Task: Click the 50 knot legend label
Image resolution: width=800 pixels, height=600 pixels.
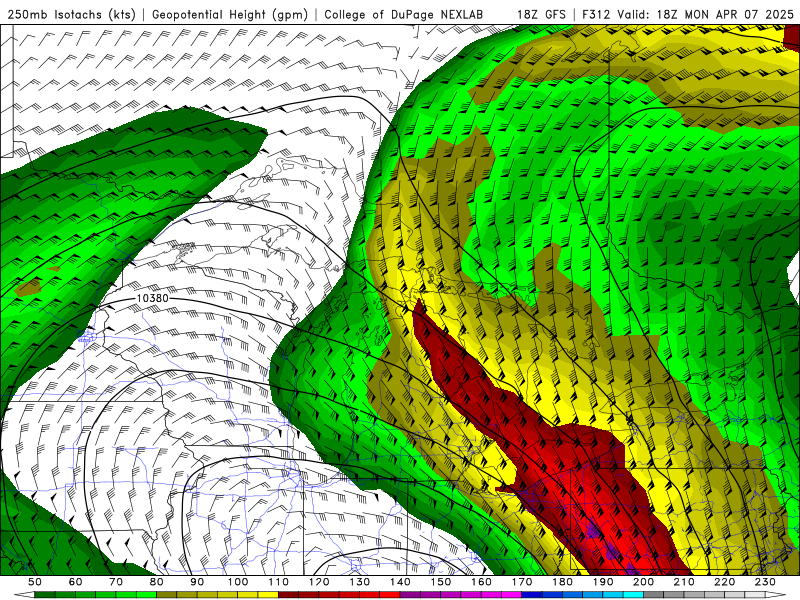Action: [x=35, y=582]
